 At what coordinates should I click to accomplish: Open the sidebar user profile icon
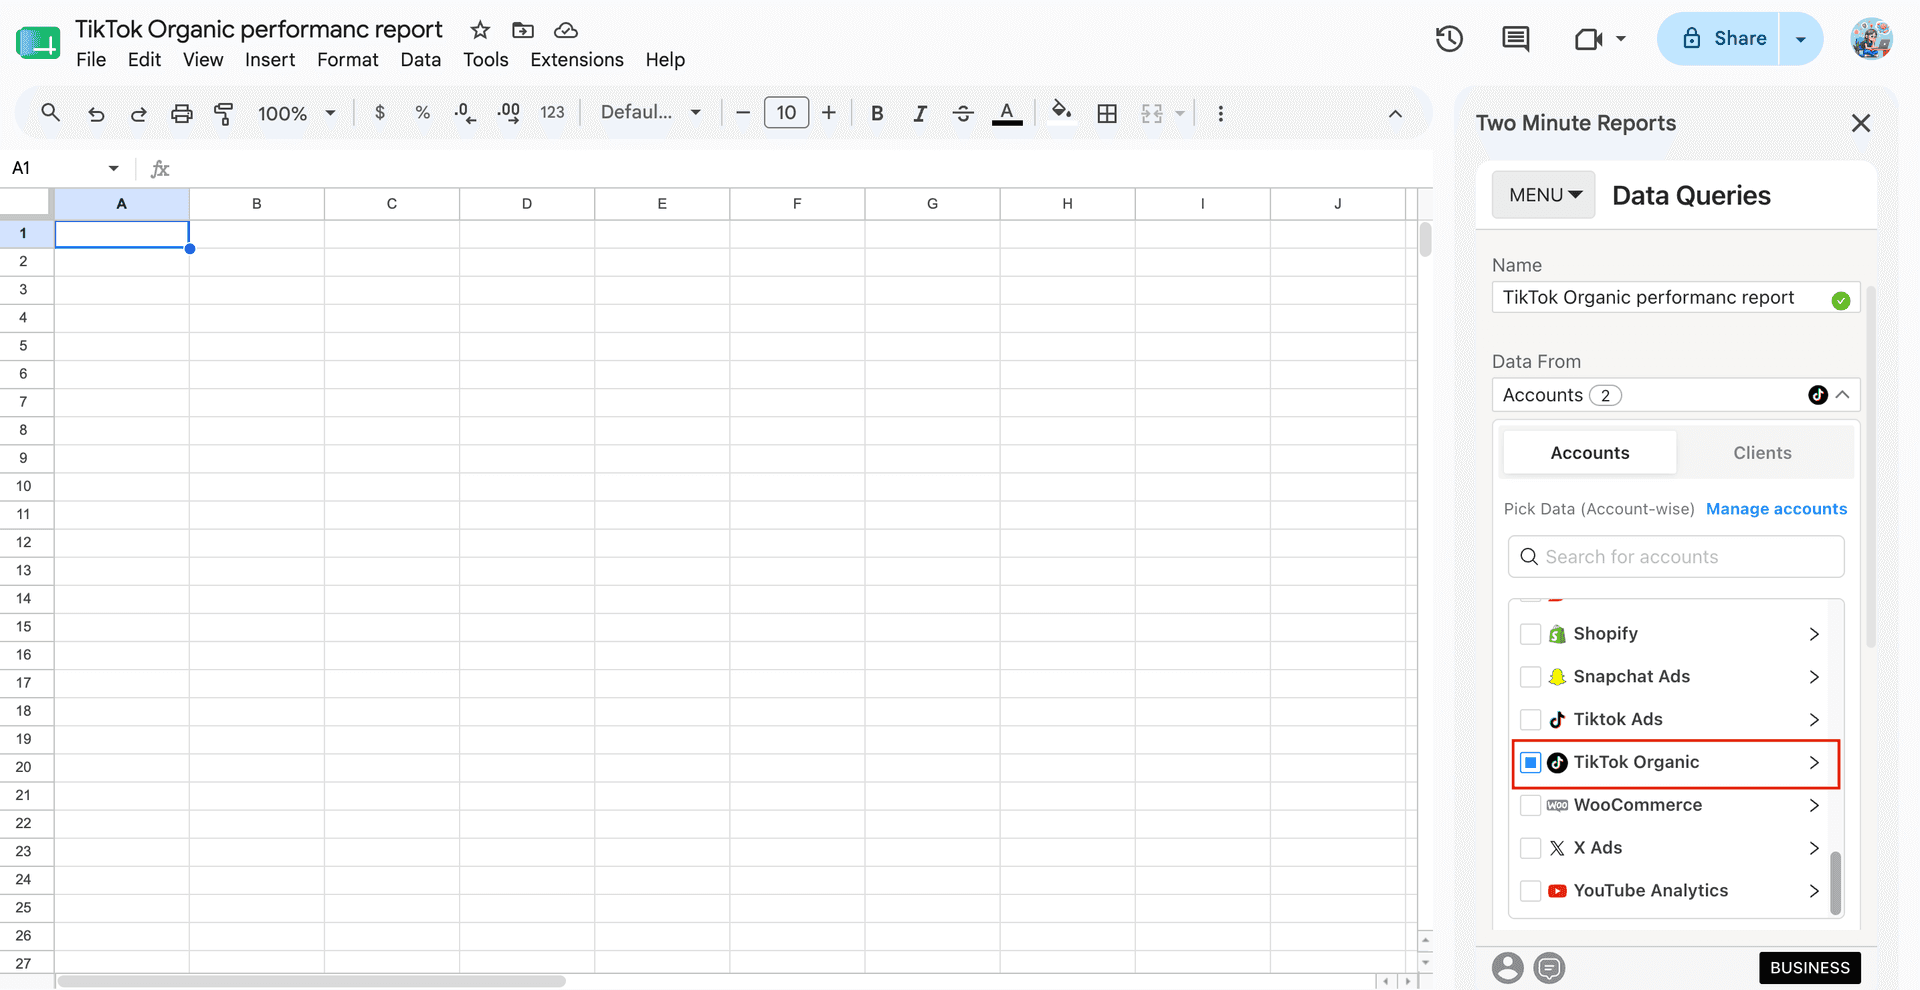(1508, 968)
